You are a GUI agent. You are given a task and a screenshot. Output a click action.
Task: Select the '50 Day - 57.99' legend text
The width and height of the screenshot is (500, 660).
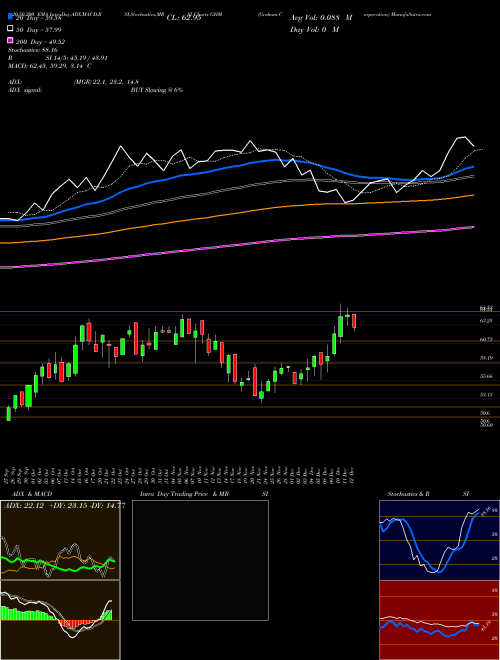click(39, 29)
